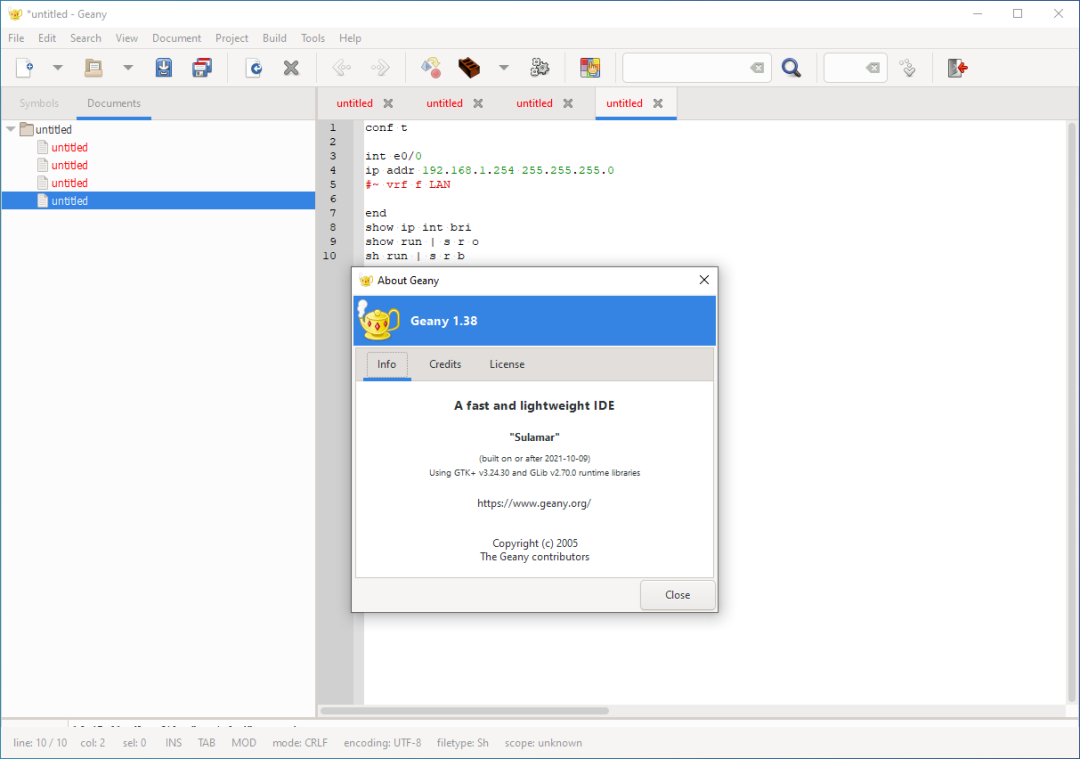The height and width of the screenshot is (759, 1080).
Task: Select the Documents sidebar tab
Action: click(x=114, y=103)
